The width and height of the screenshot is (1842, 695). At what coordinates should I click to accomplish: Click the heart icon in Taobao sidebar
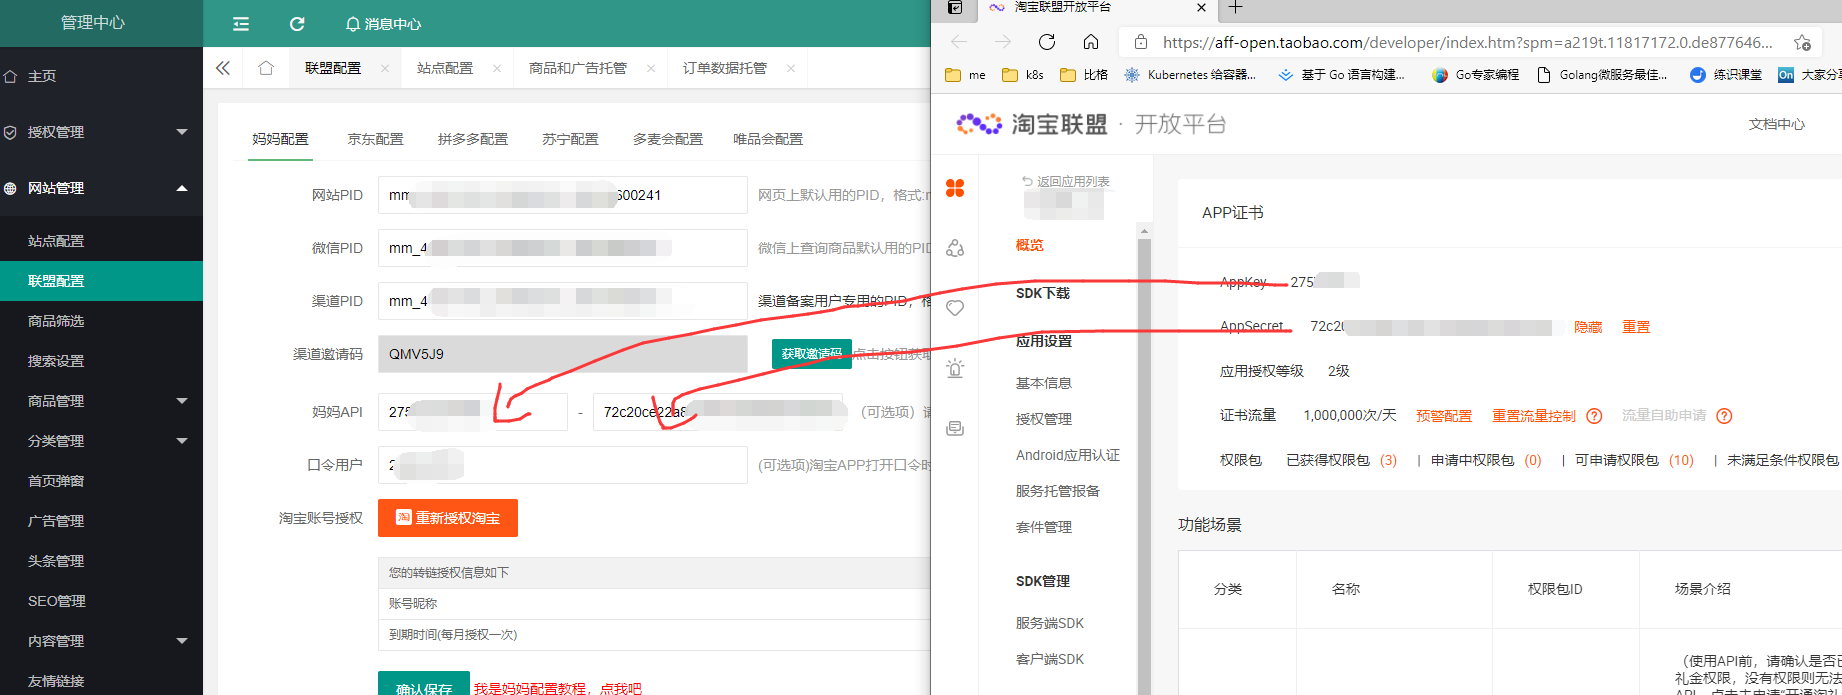click(955, 308)
